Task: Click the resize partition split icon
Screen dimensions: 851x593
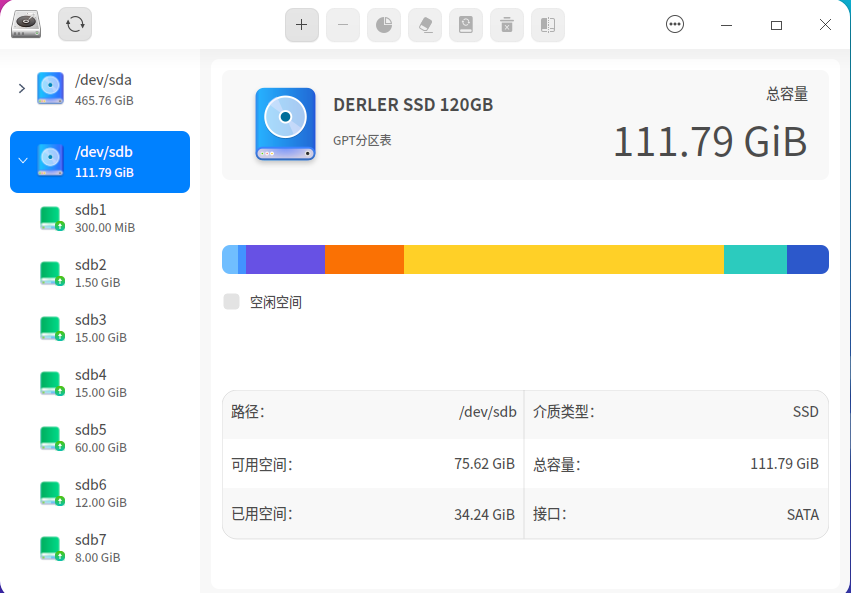Action: 548,25
